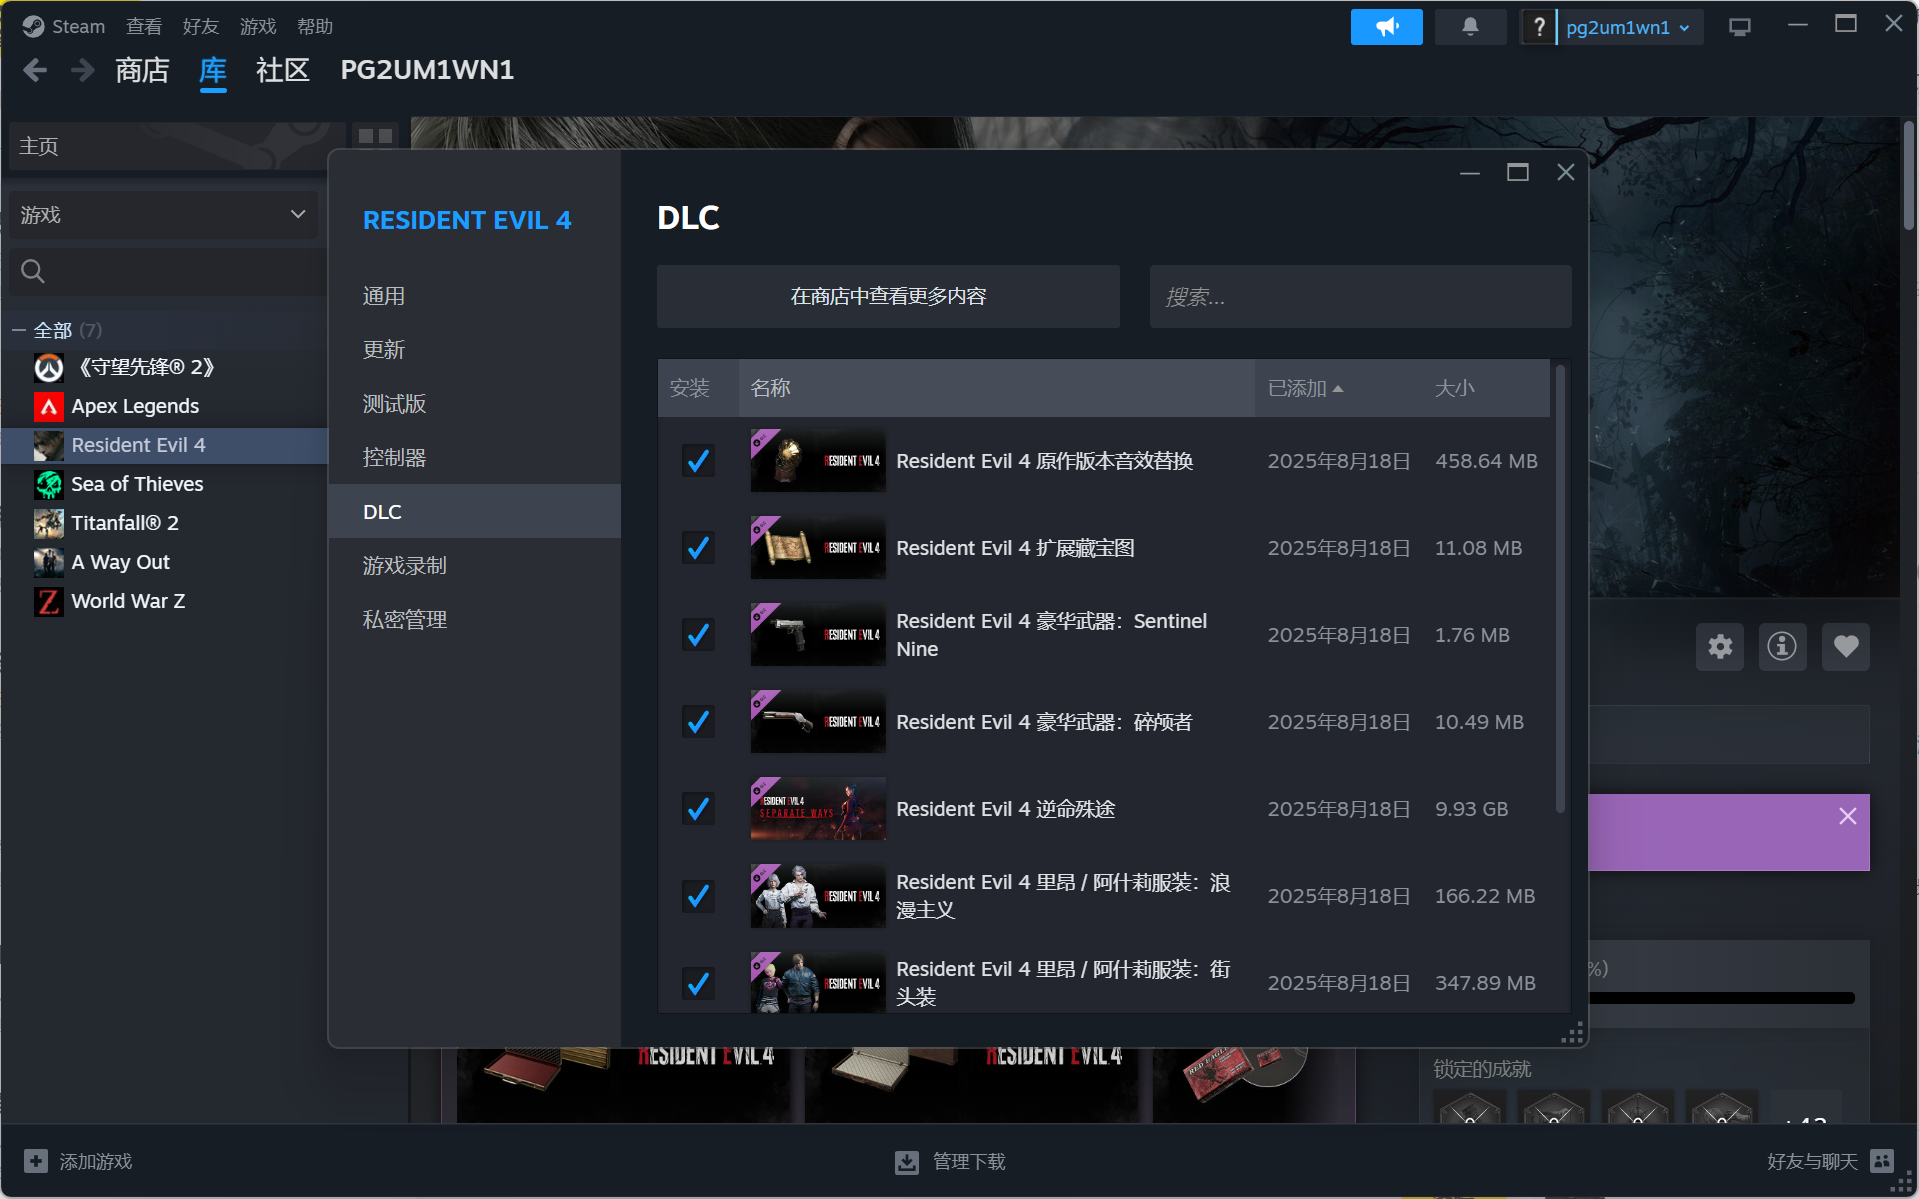Viewport: 1919px width, 1199px height.
Task: Open the 帮助 menu
Action: point(315,26)
